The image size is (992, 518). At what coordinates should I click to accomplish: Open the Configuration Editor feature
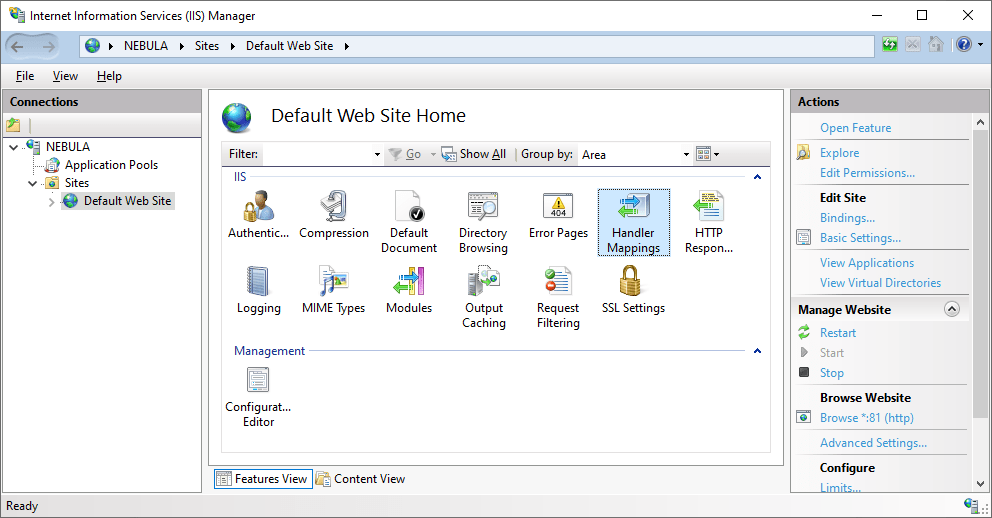(x=258, y=397)
